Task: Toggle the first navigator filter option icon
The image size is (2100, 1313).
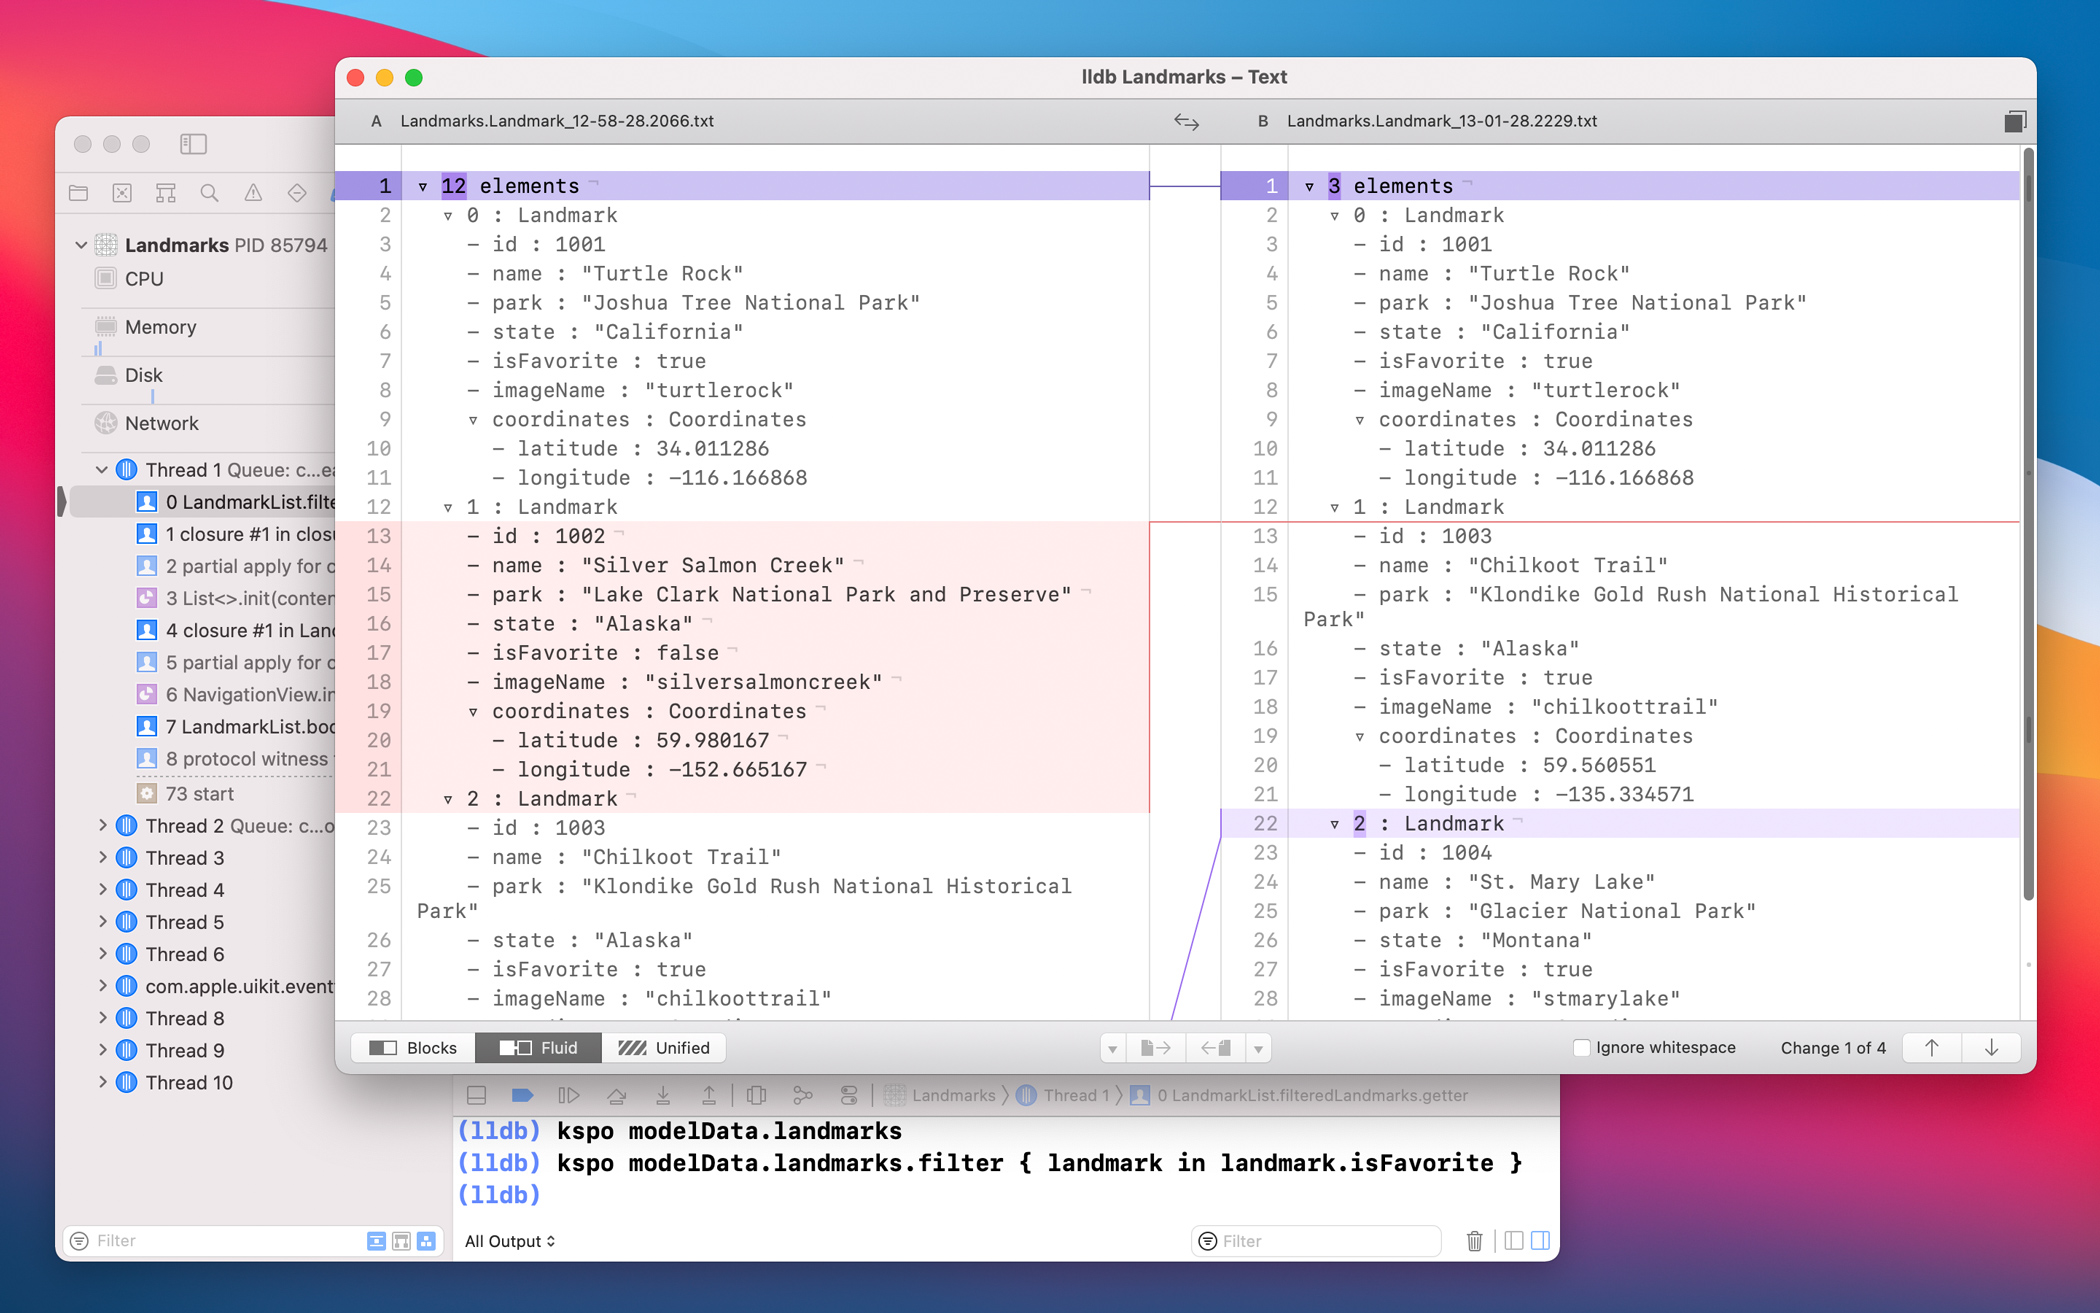Action: [x=376, y=1241]
